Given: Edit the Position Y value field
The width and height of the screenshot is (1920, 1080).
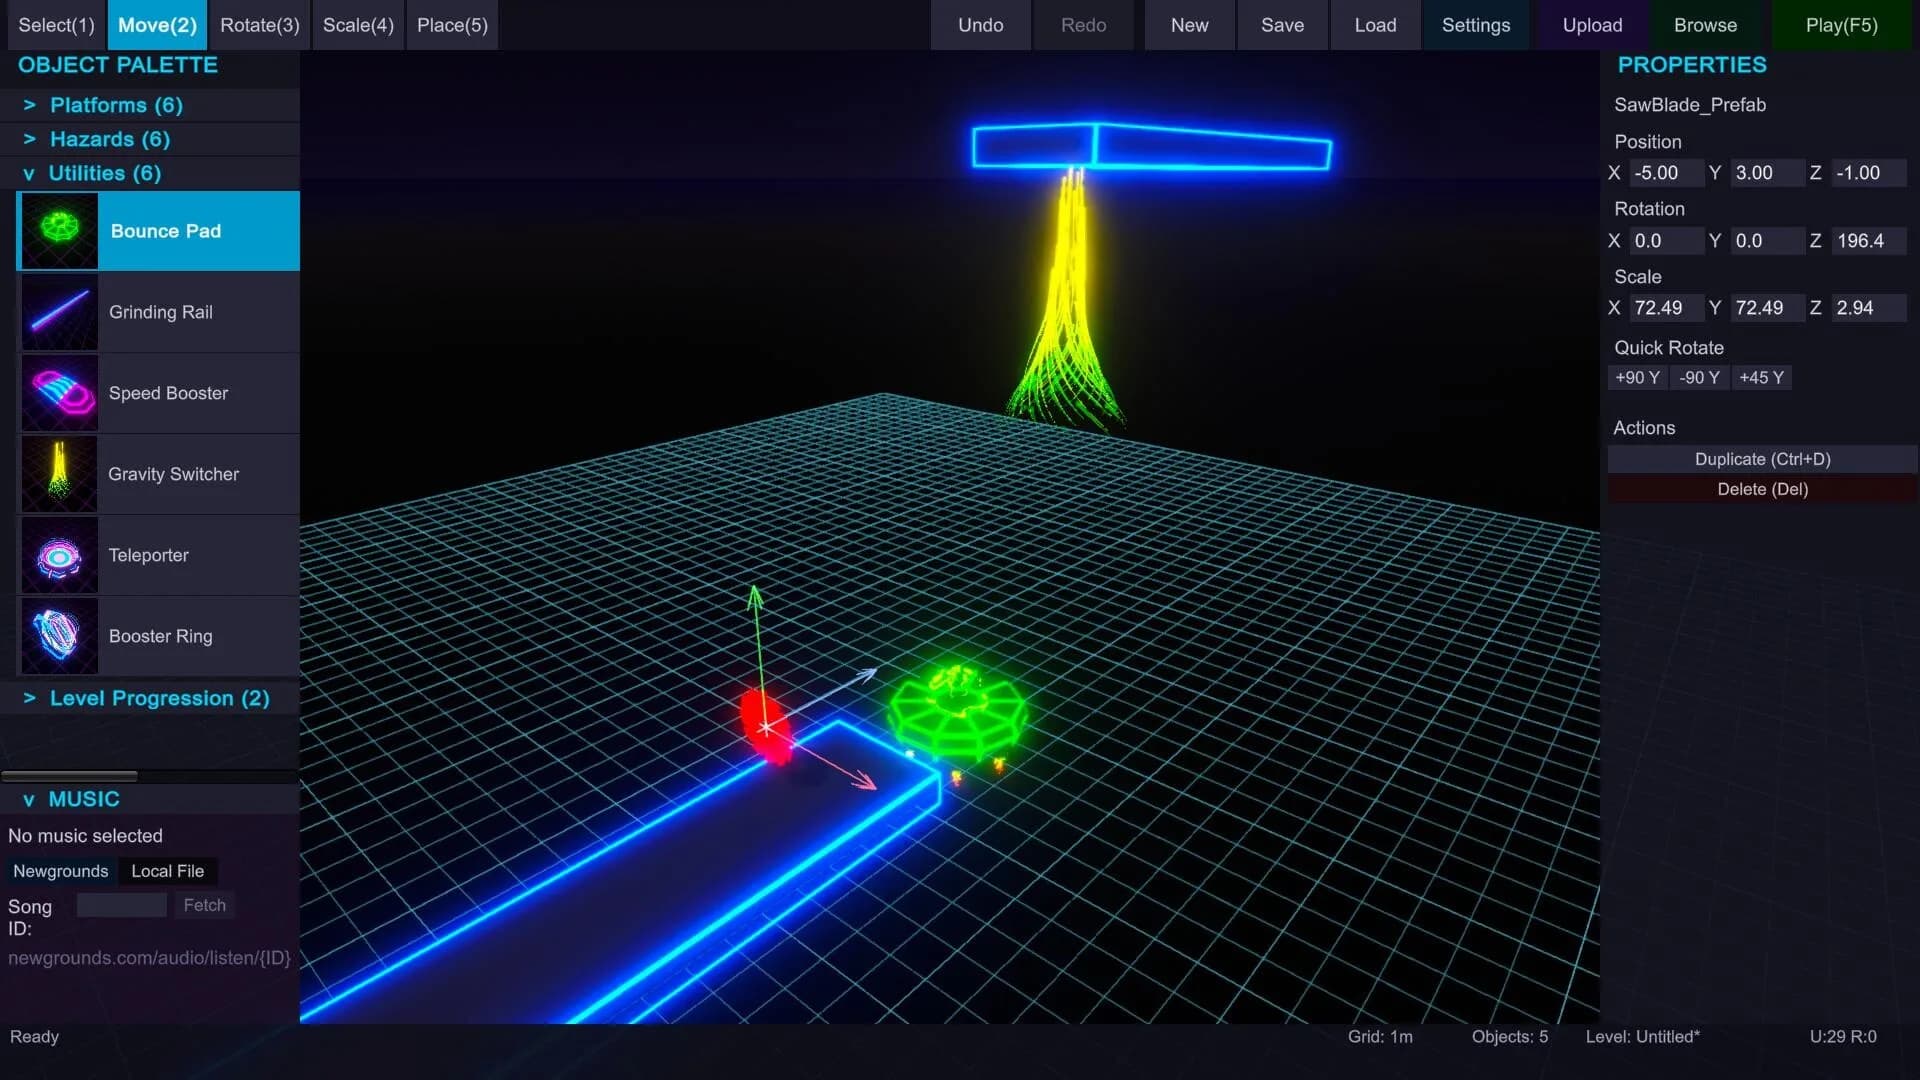Looking at the screenshot, I should pyautogui.click(x=1767, y=173).
